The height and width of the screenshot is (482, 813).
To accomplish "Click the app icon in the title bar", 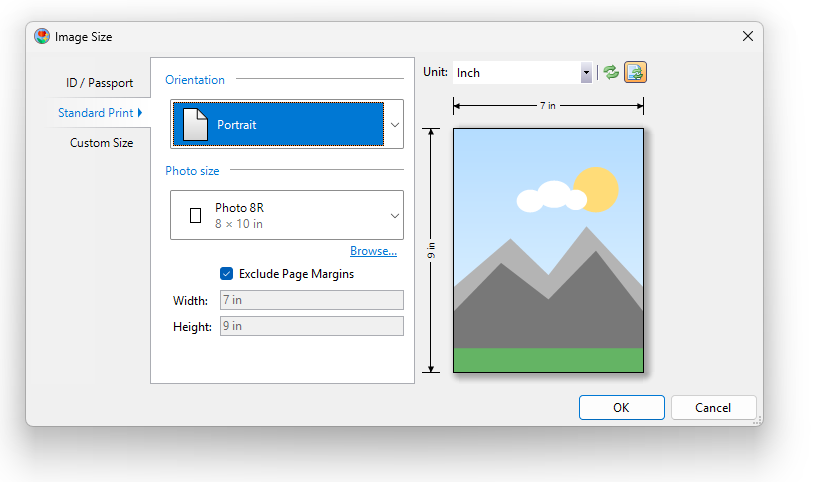I will click(x=42, y=36).
